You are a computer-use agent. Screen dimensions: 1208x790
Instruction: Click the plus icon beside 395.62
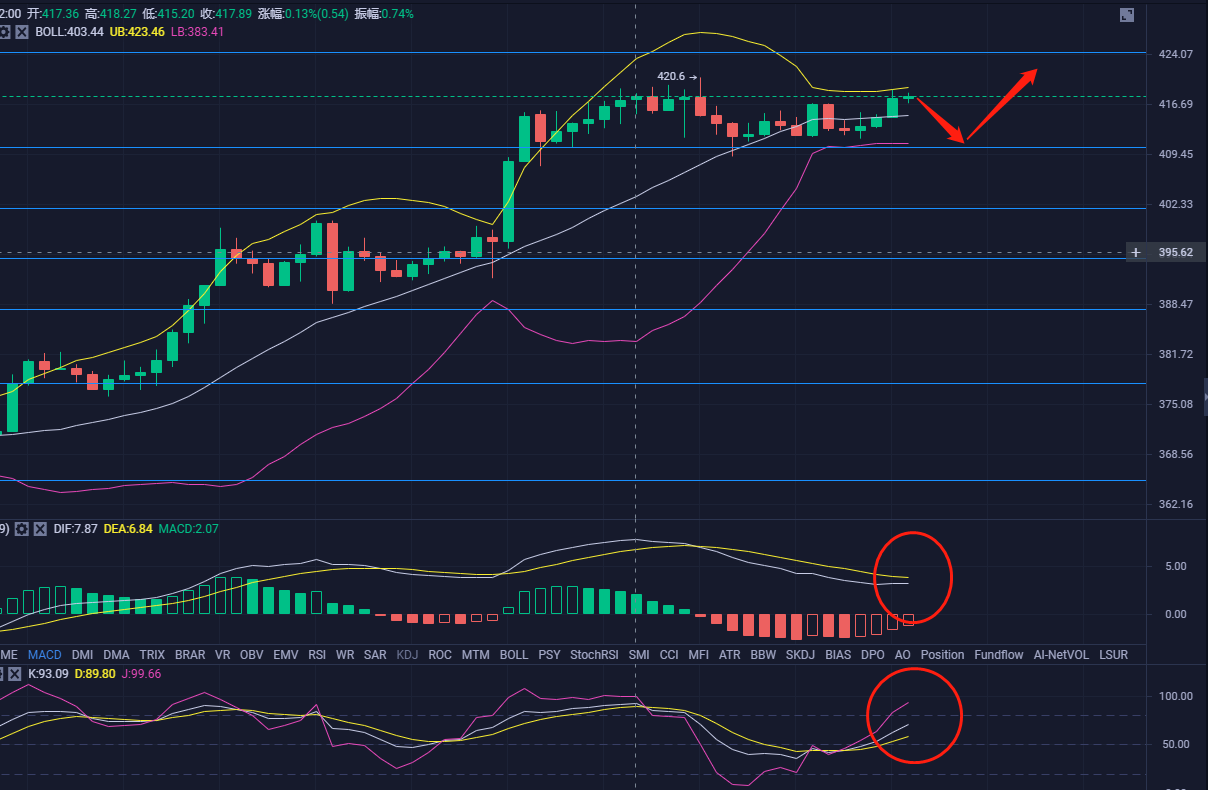1135,252
